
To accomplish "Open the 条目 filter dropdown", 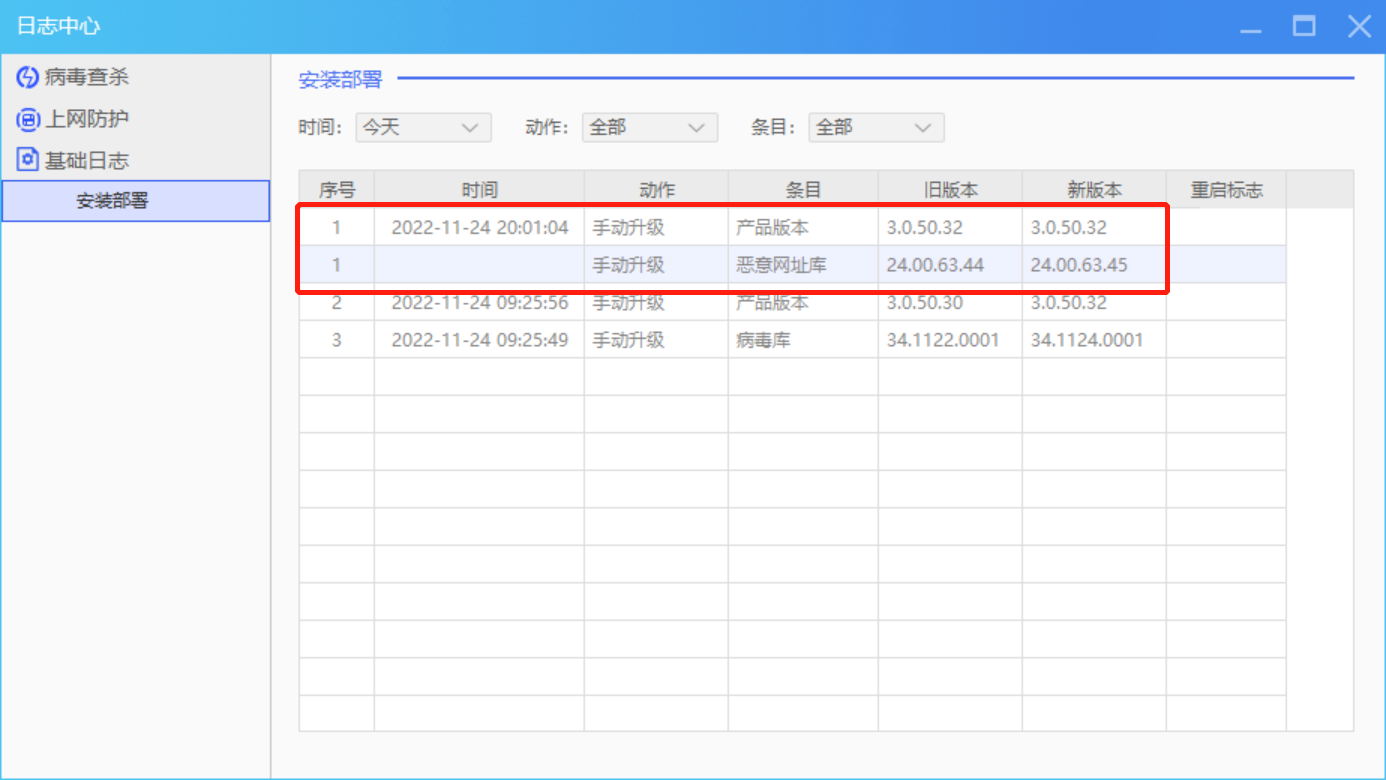I will (x=876, y=127).
